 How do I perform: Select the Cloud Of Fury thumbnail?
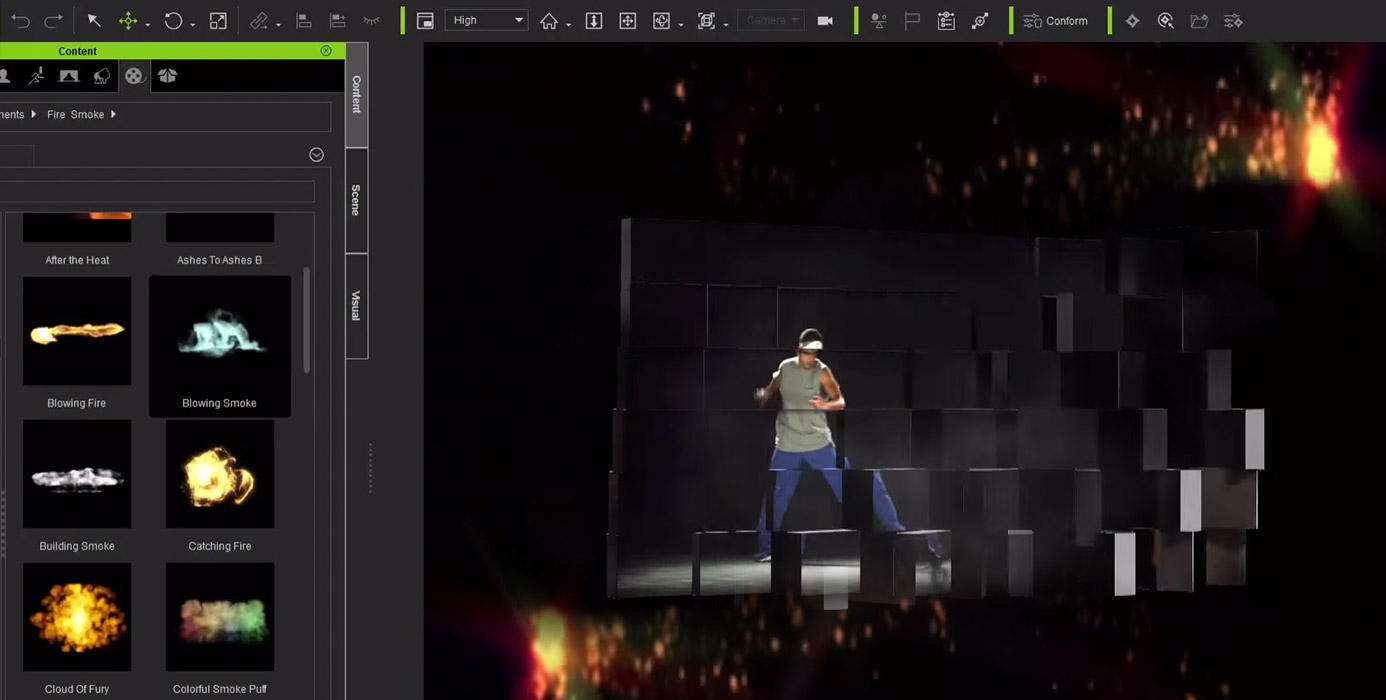77,617
